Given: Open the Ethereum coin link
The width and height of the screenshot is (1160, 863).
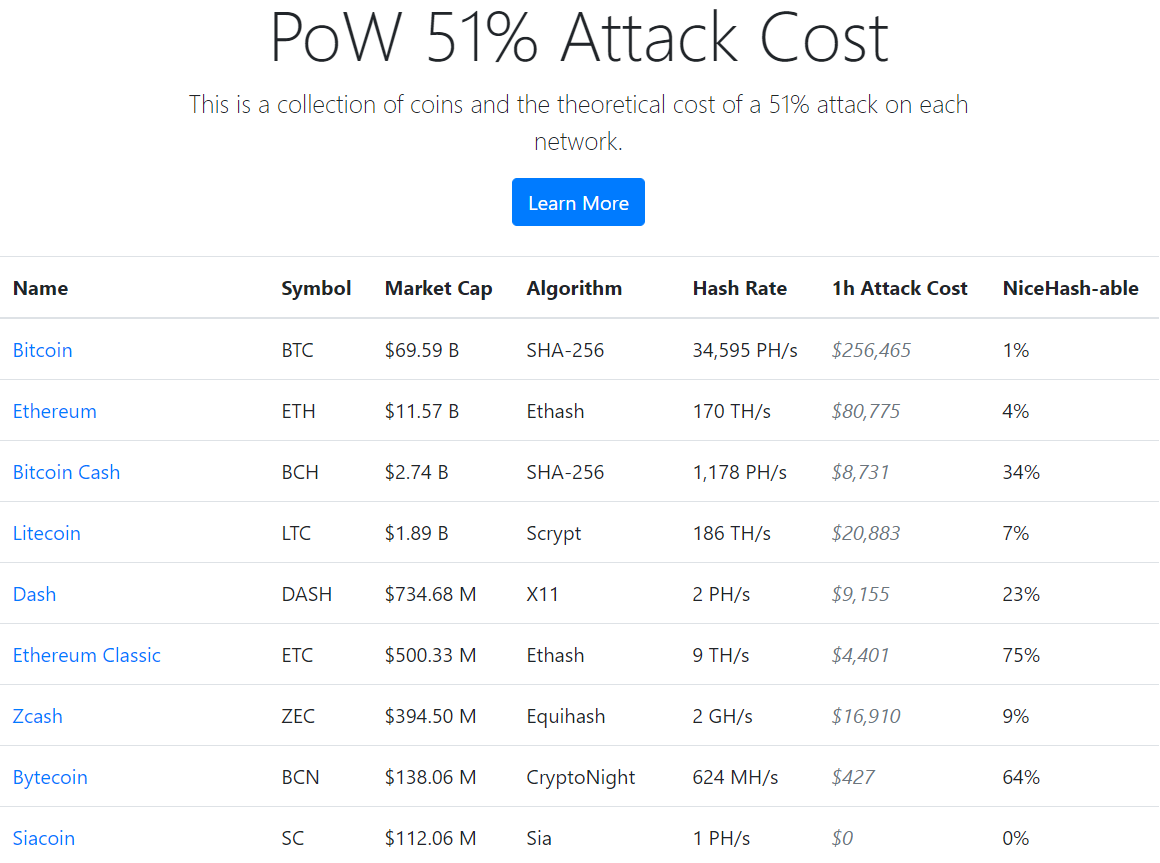Looking at the screenshot, I should tap(55, 411).
